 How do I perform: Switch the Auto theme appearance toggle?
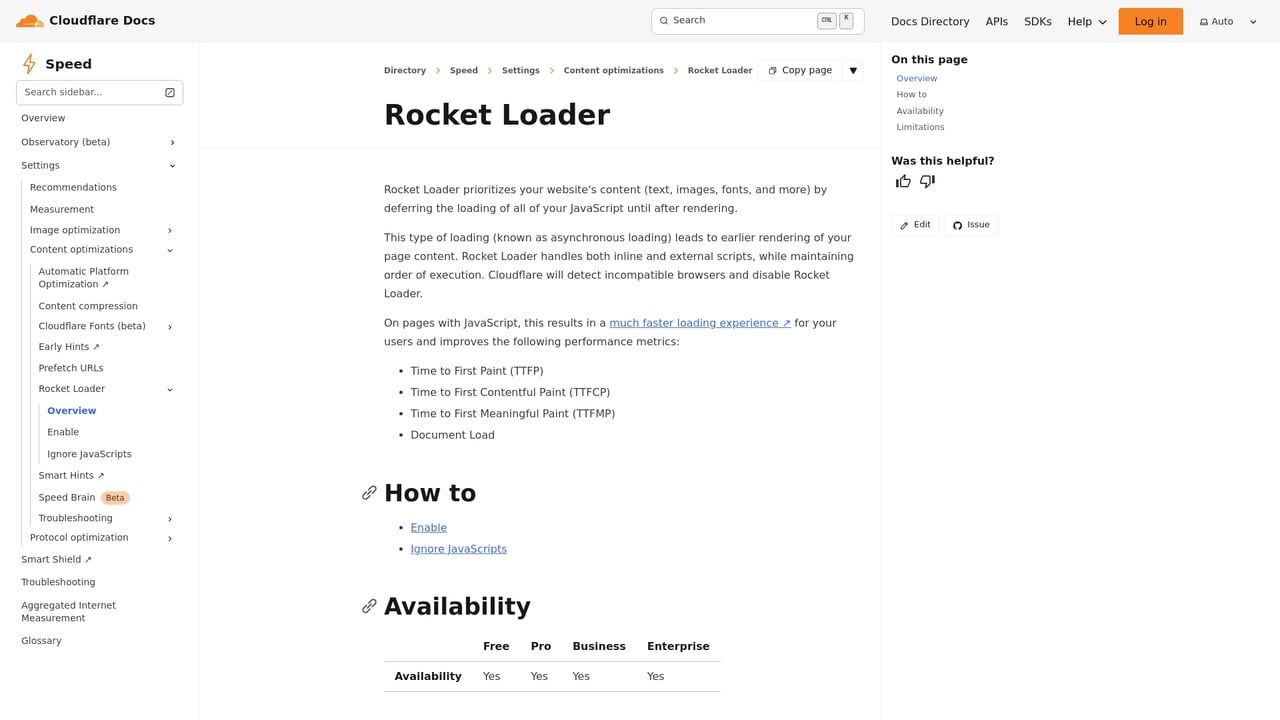coord(1227,21)
